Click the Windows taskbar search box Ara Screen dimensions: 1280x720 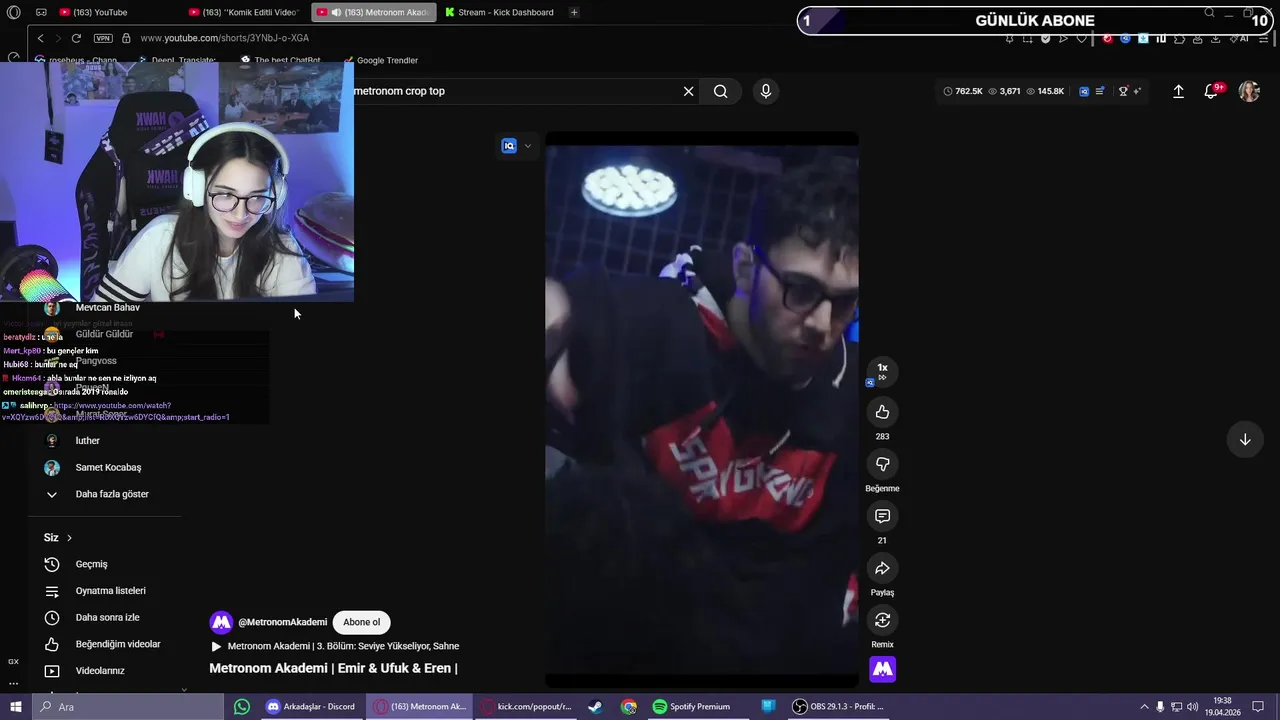pyautogui.click(x=127, y=707)
